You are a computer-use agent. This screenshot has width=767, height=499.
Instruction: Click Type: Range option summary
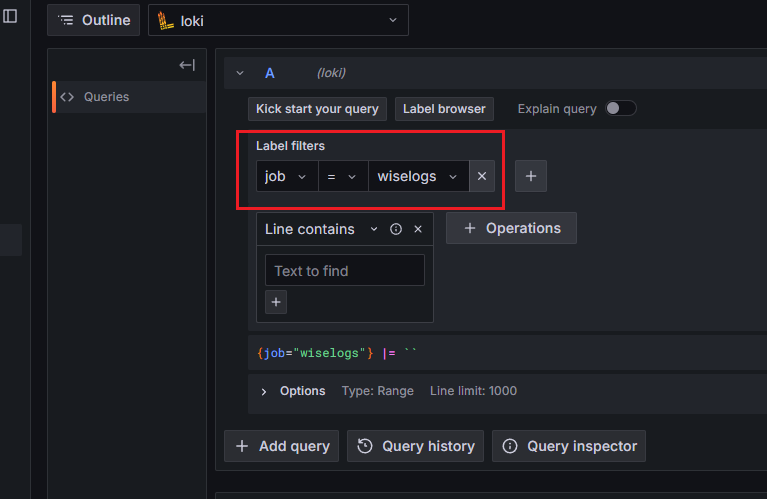[x=378, y=391]
